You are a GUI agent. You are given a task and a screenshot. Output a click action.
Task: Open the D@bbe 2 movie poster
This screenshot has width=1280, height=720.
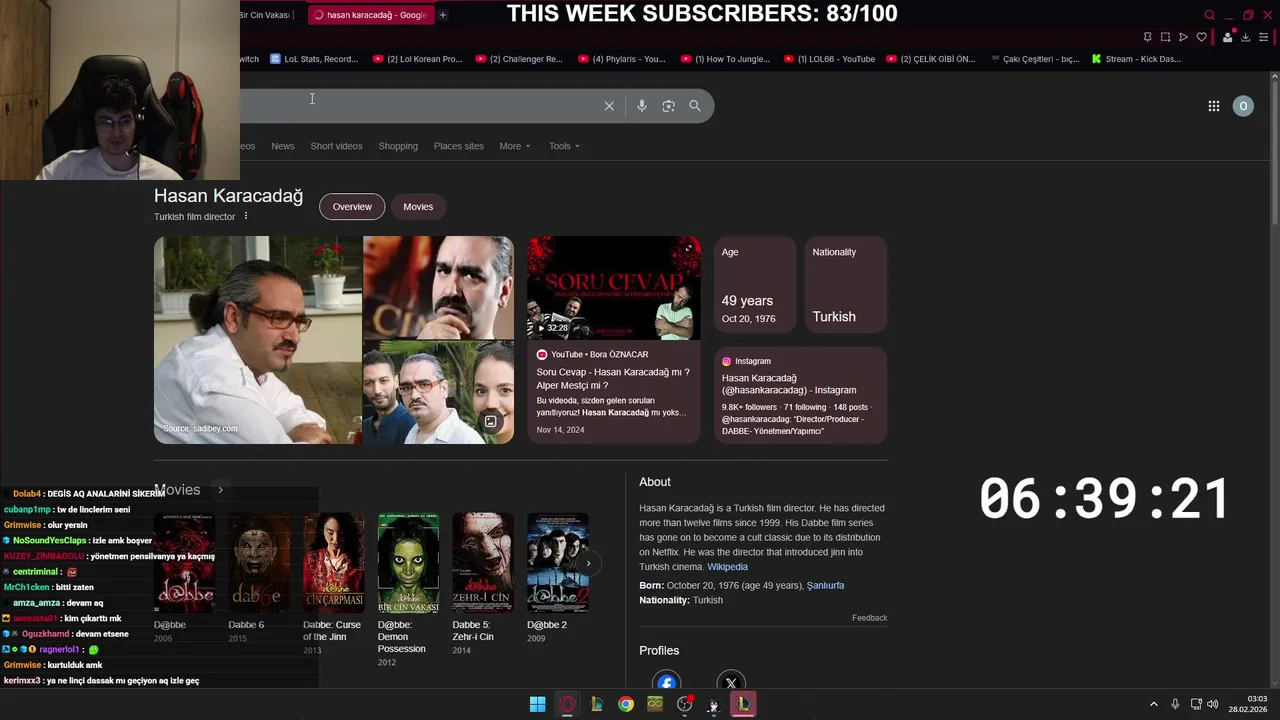point(558,563)
